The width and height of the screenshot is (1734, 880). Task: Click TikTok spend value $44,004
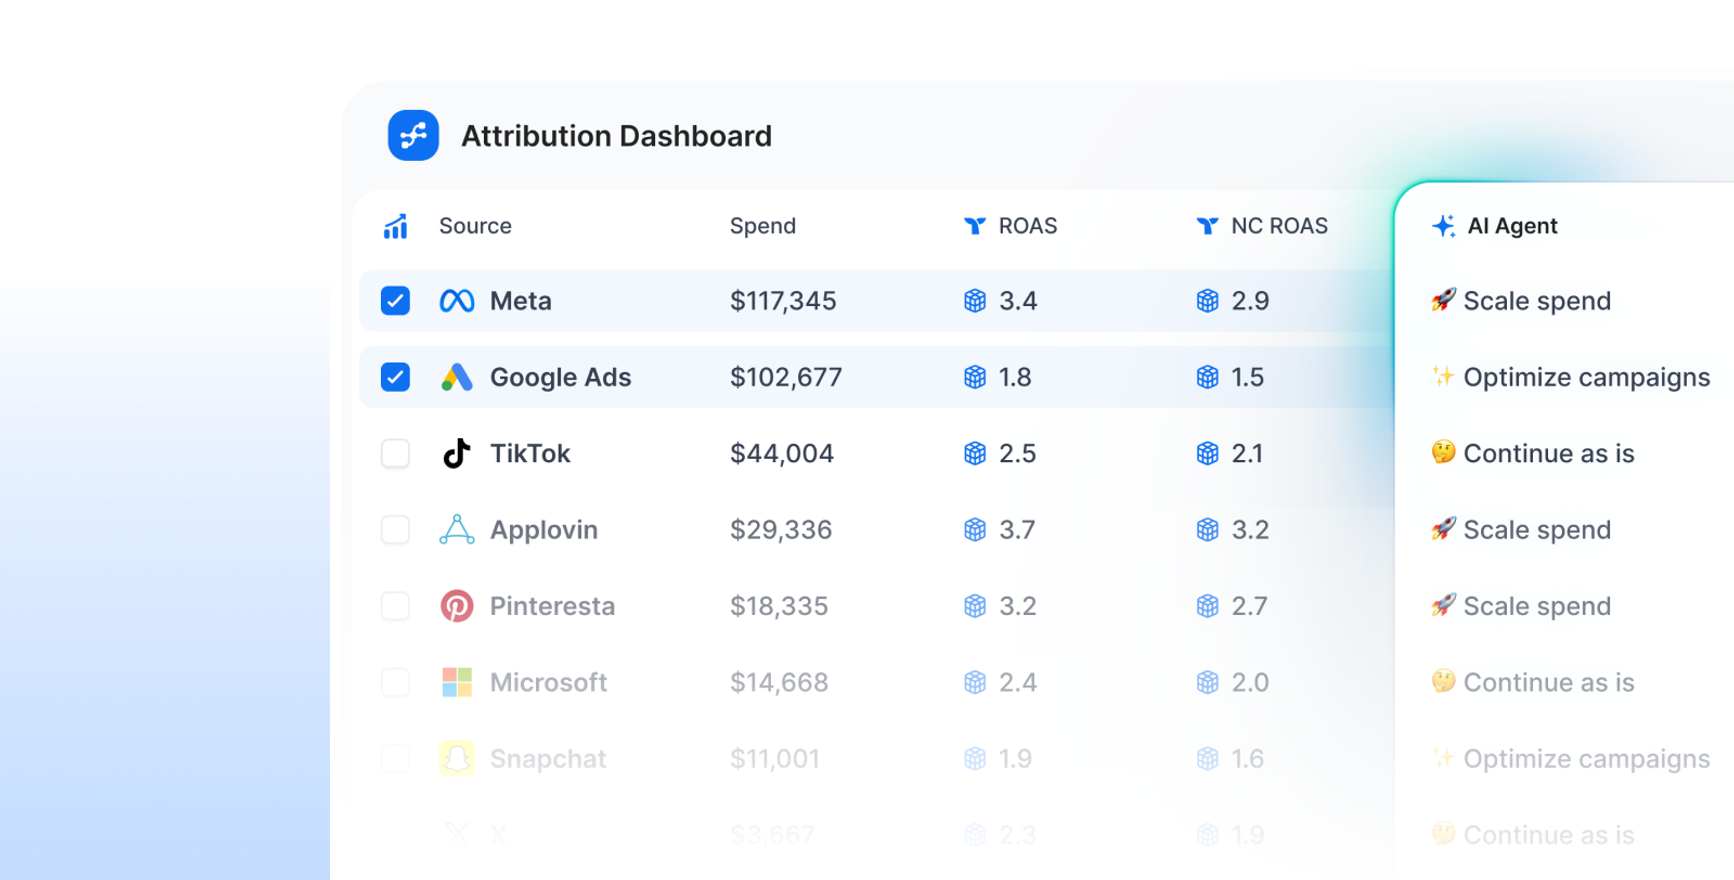[781, 453]
